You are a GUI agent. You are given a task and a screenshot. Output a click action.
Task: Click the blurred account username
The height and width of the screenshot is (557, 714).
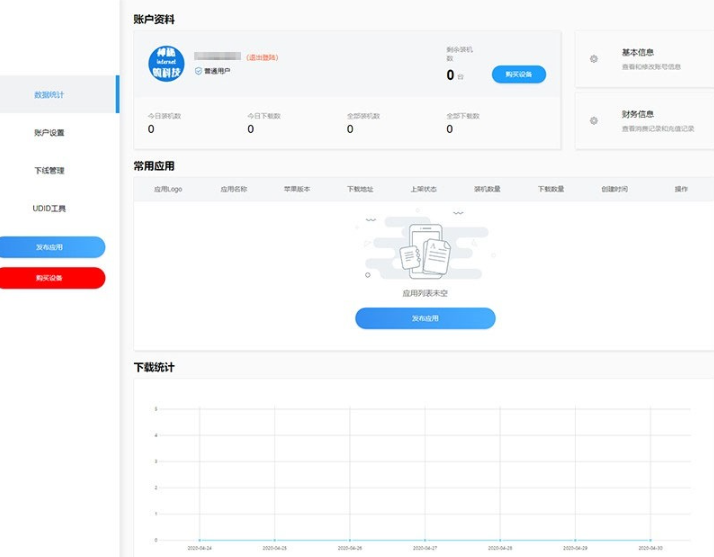point(217,56)
